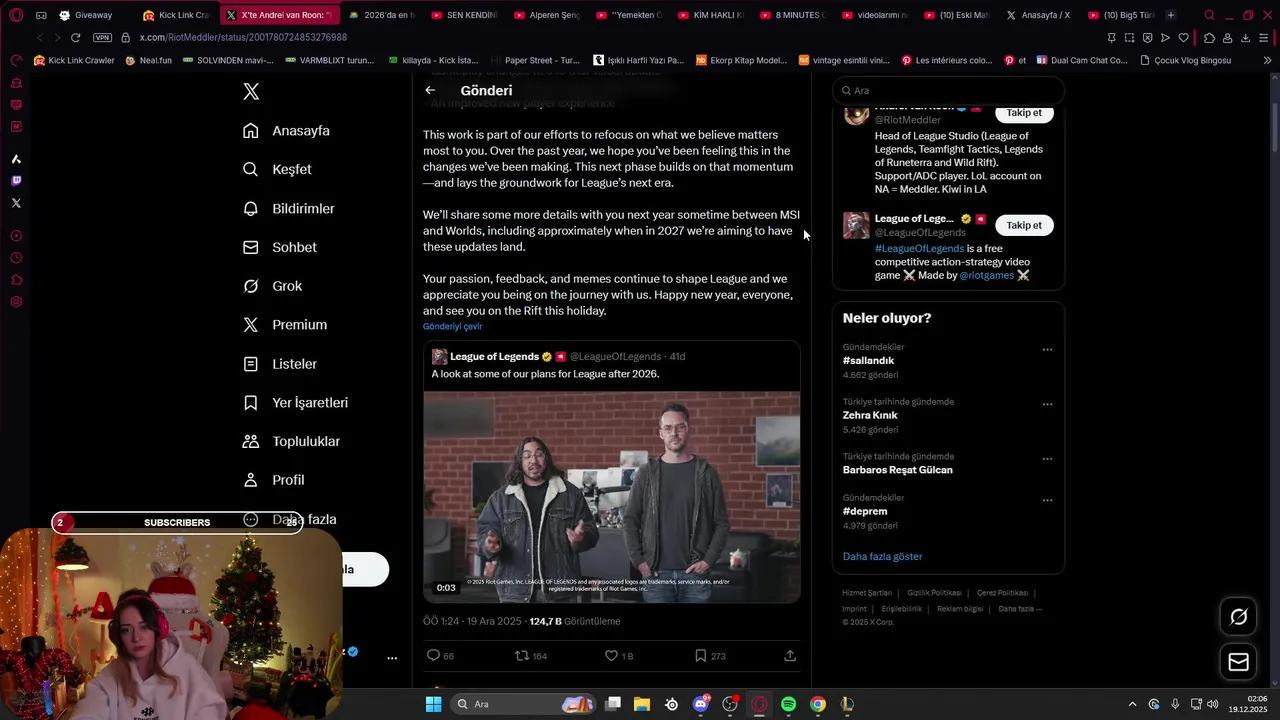The width and height of the screenshot is (1280, 720).
Task: Click the share icon on post
Action: pyautogui.click(x=790, y=656)
